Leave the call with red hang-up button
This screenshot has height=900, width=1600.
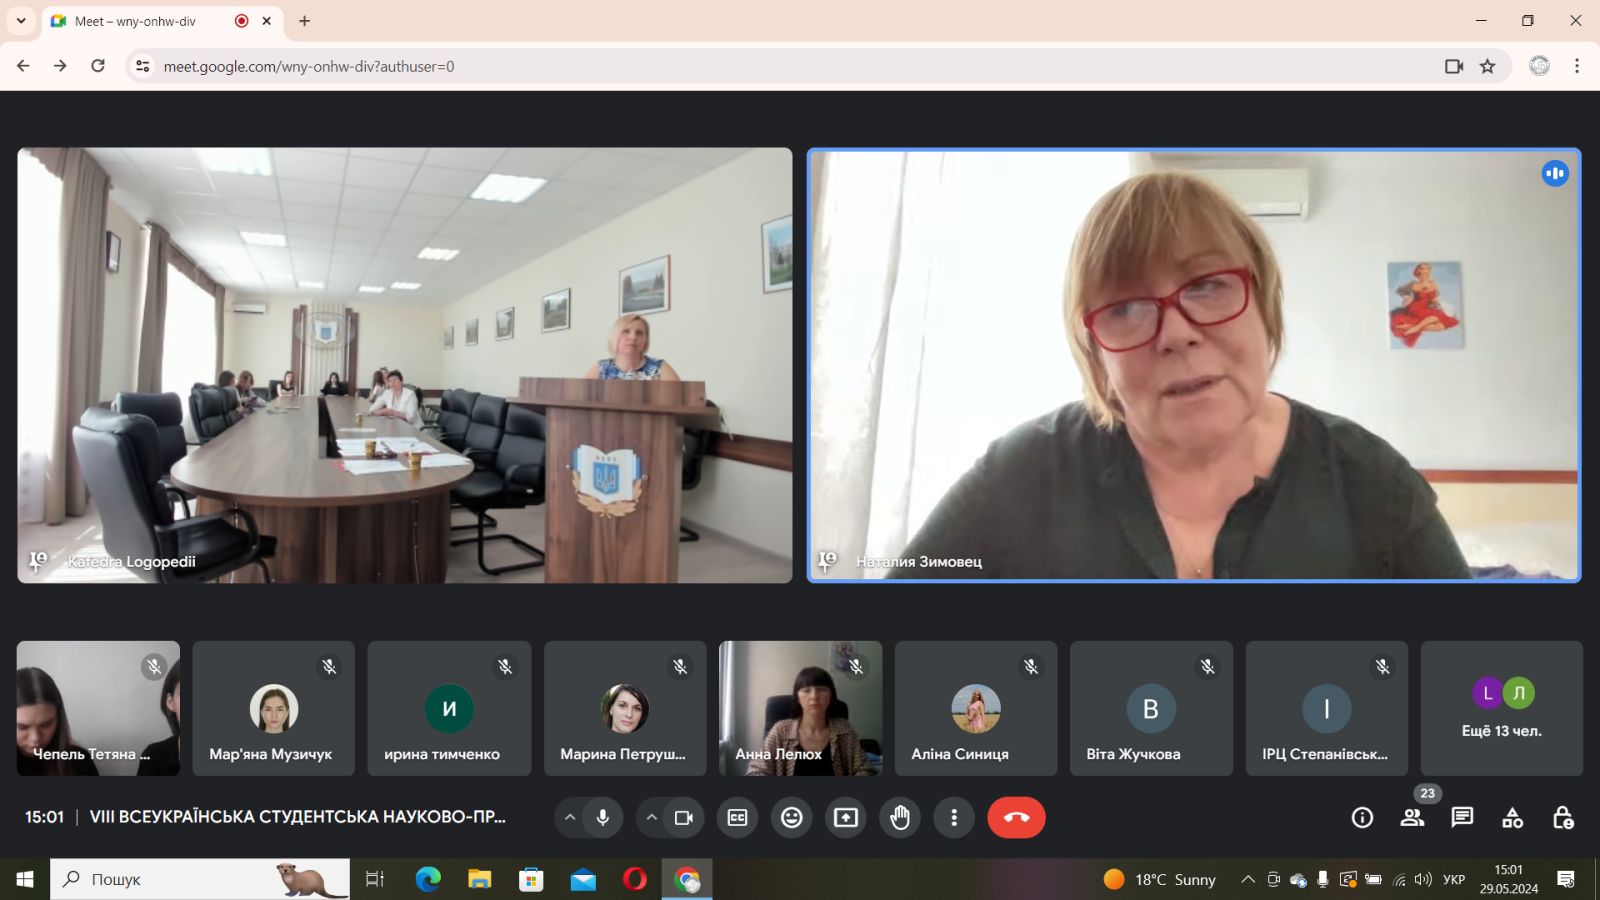[1016, 818]
